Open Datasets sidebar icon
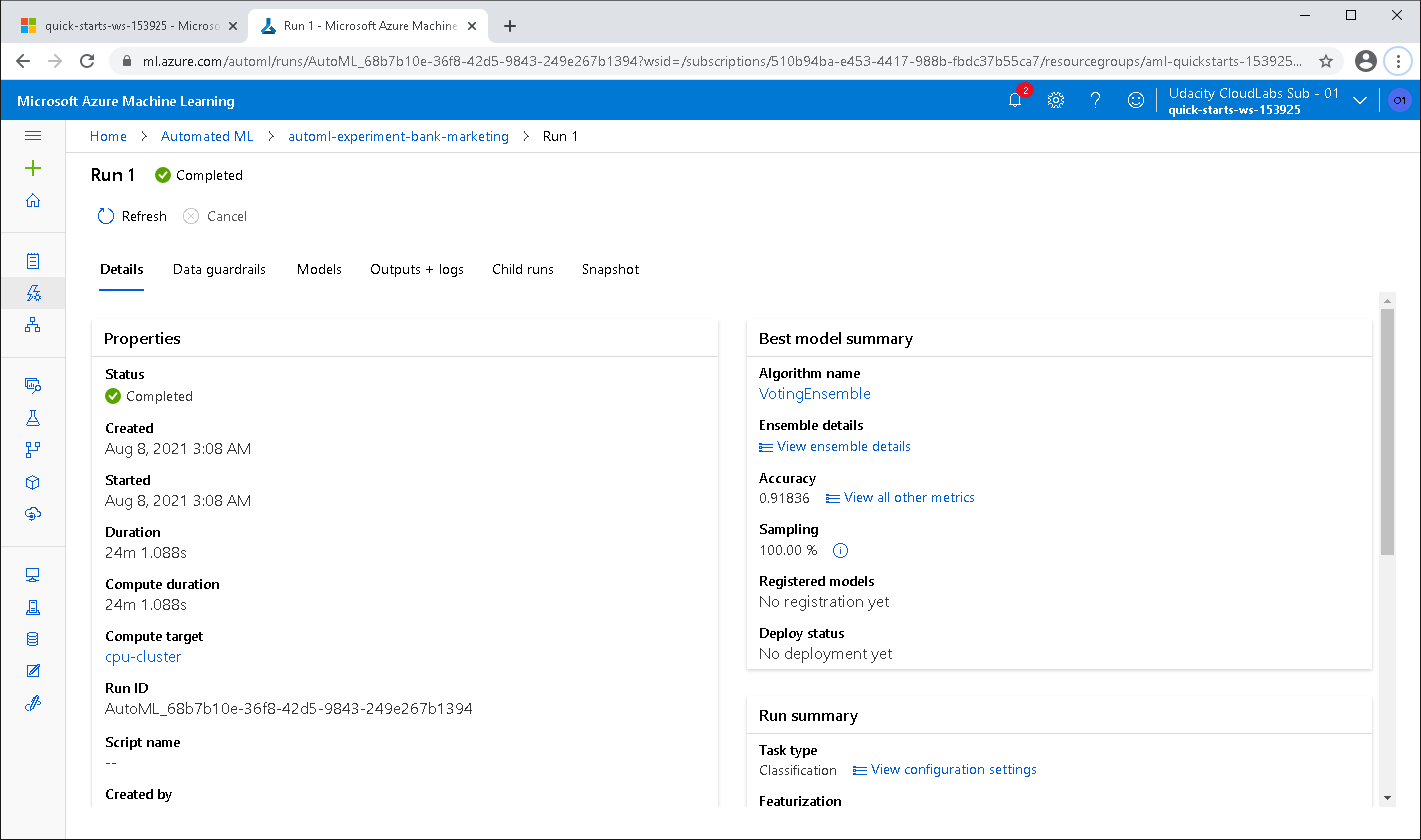Screen dimensions: 1421x840 (33, 385)
